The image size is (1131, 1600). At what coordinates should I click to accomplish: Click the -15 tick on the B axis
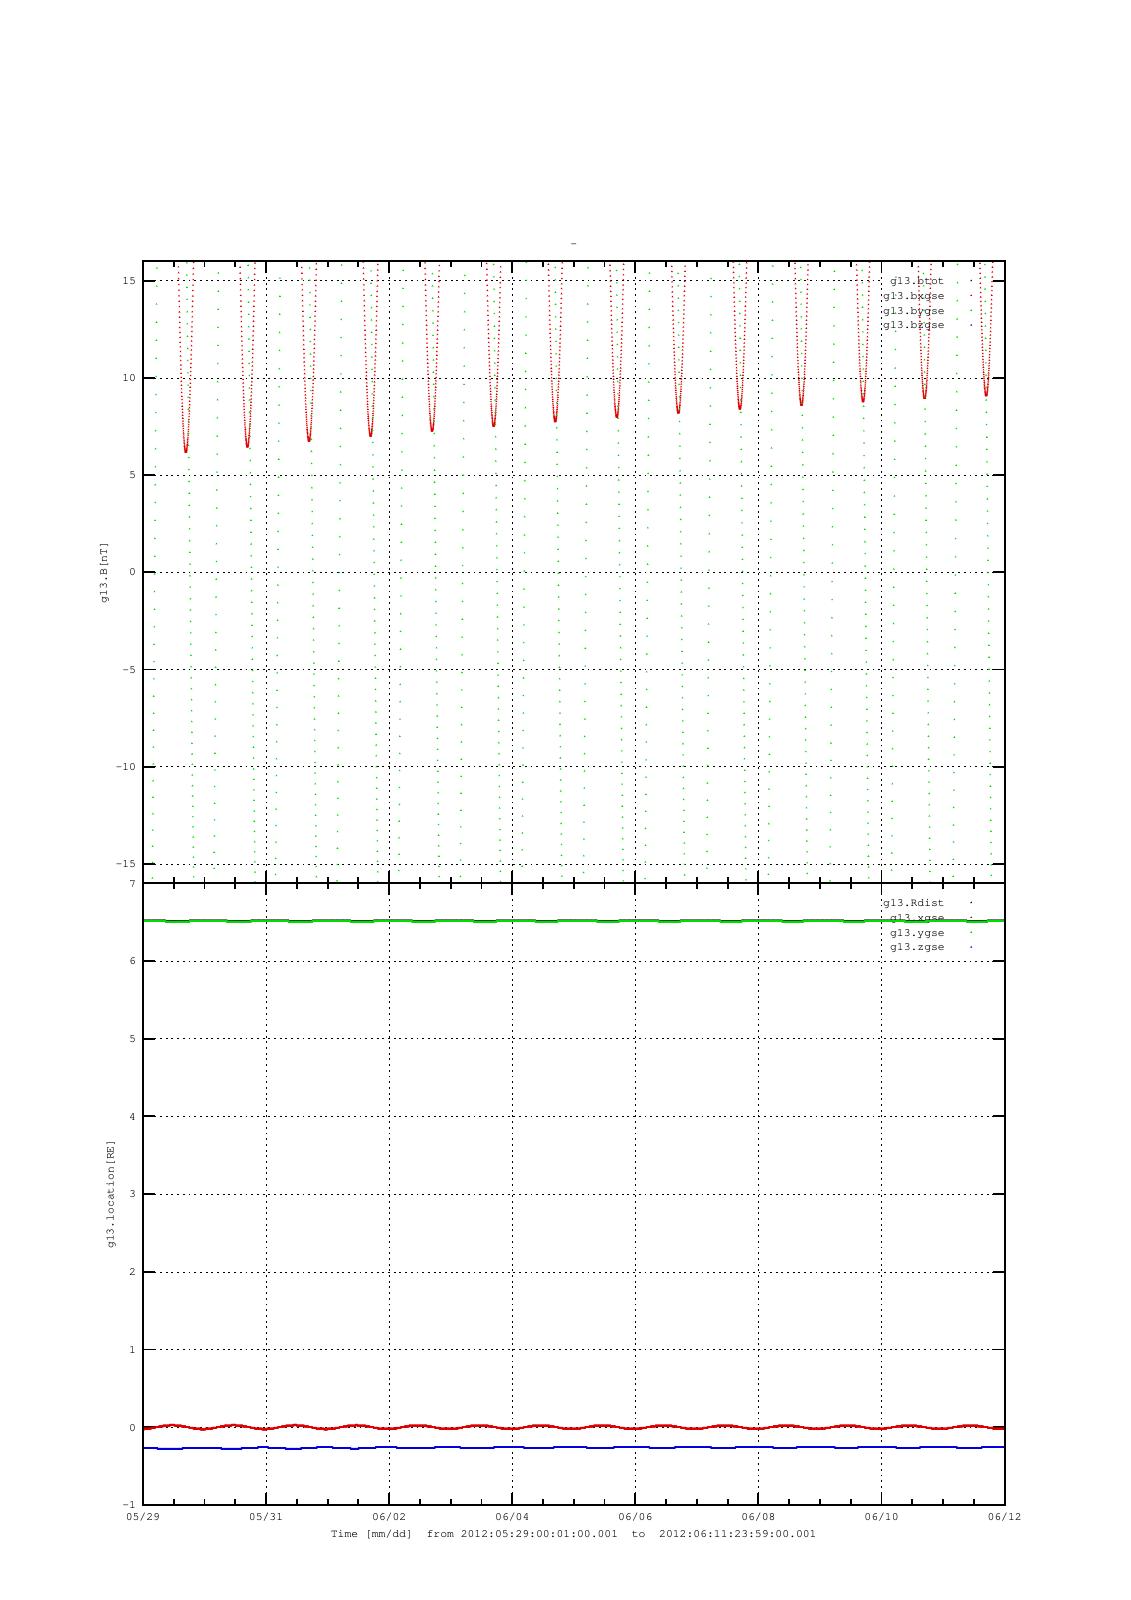coord(126,864)
